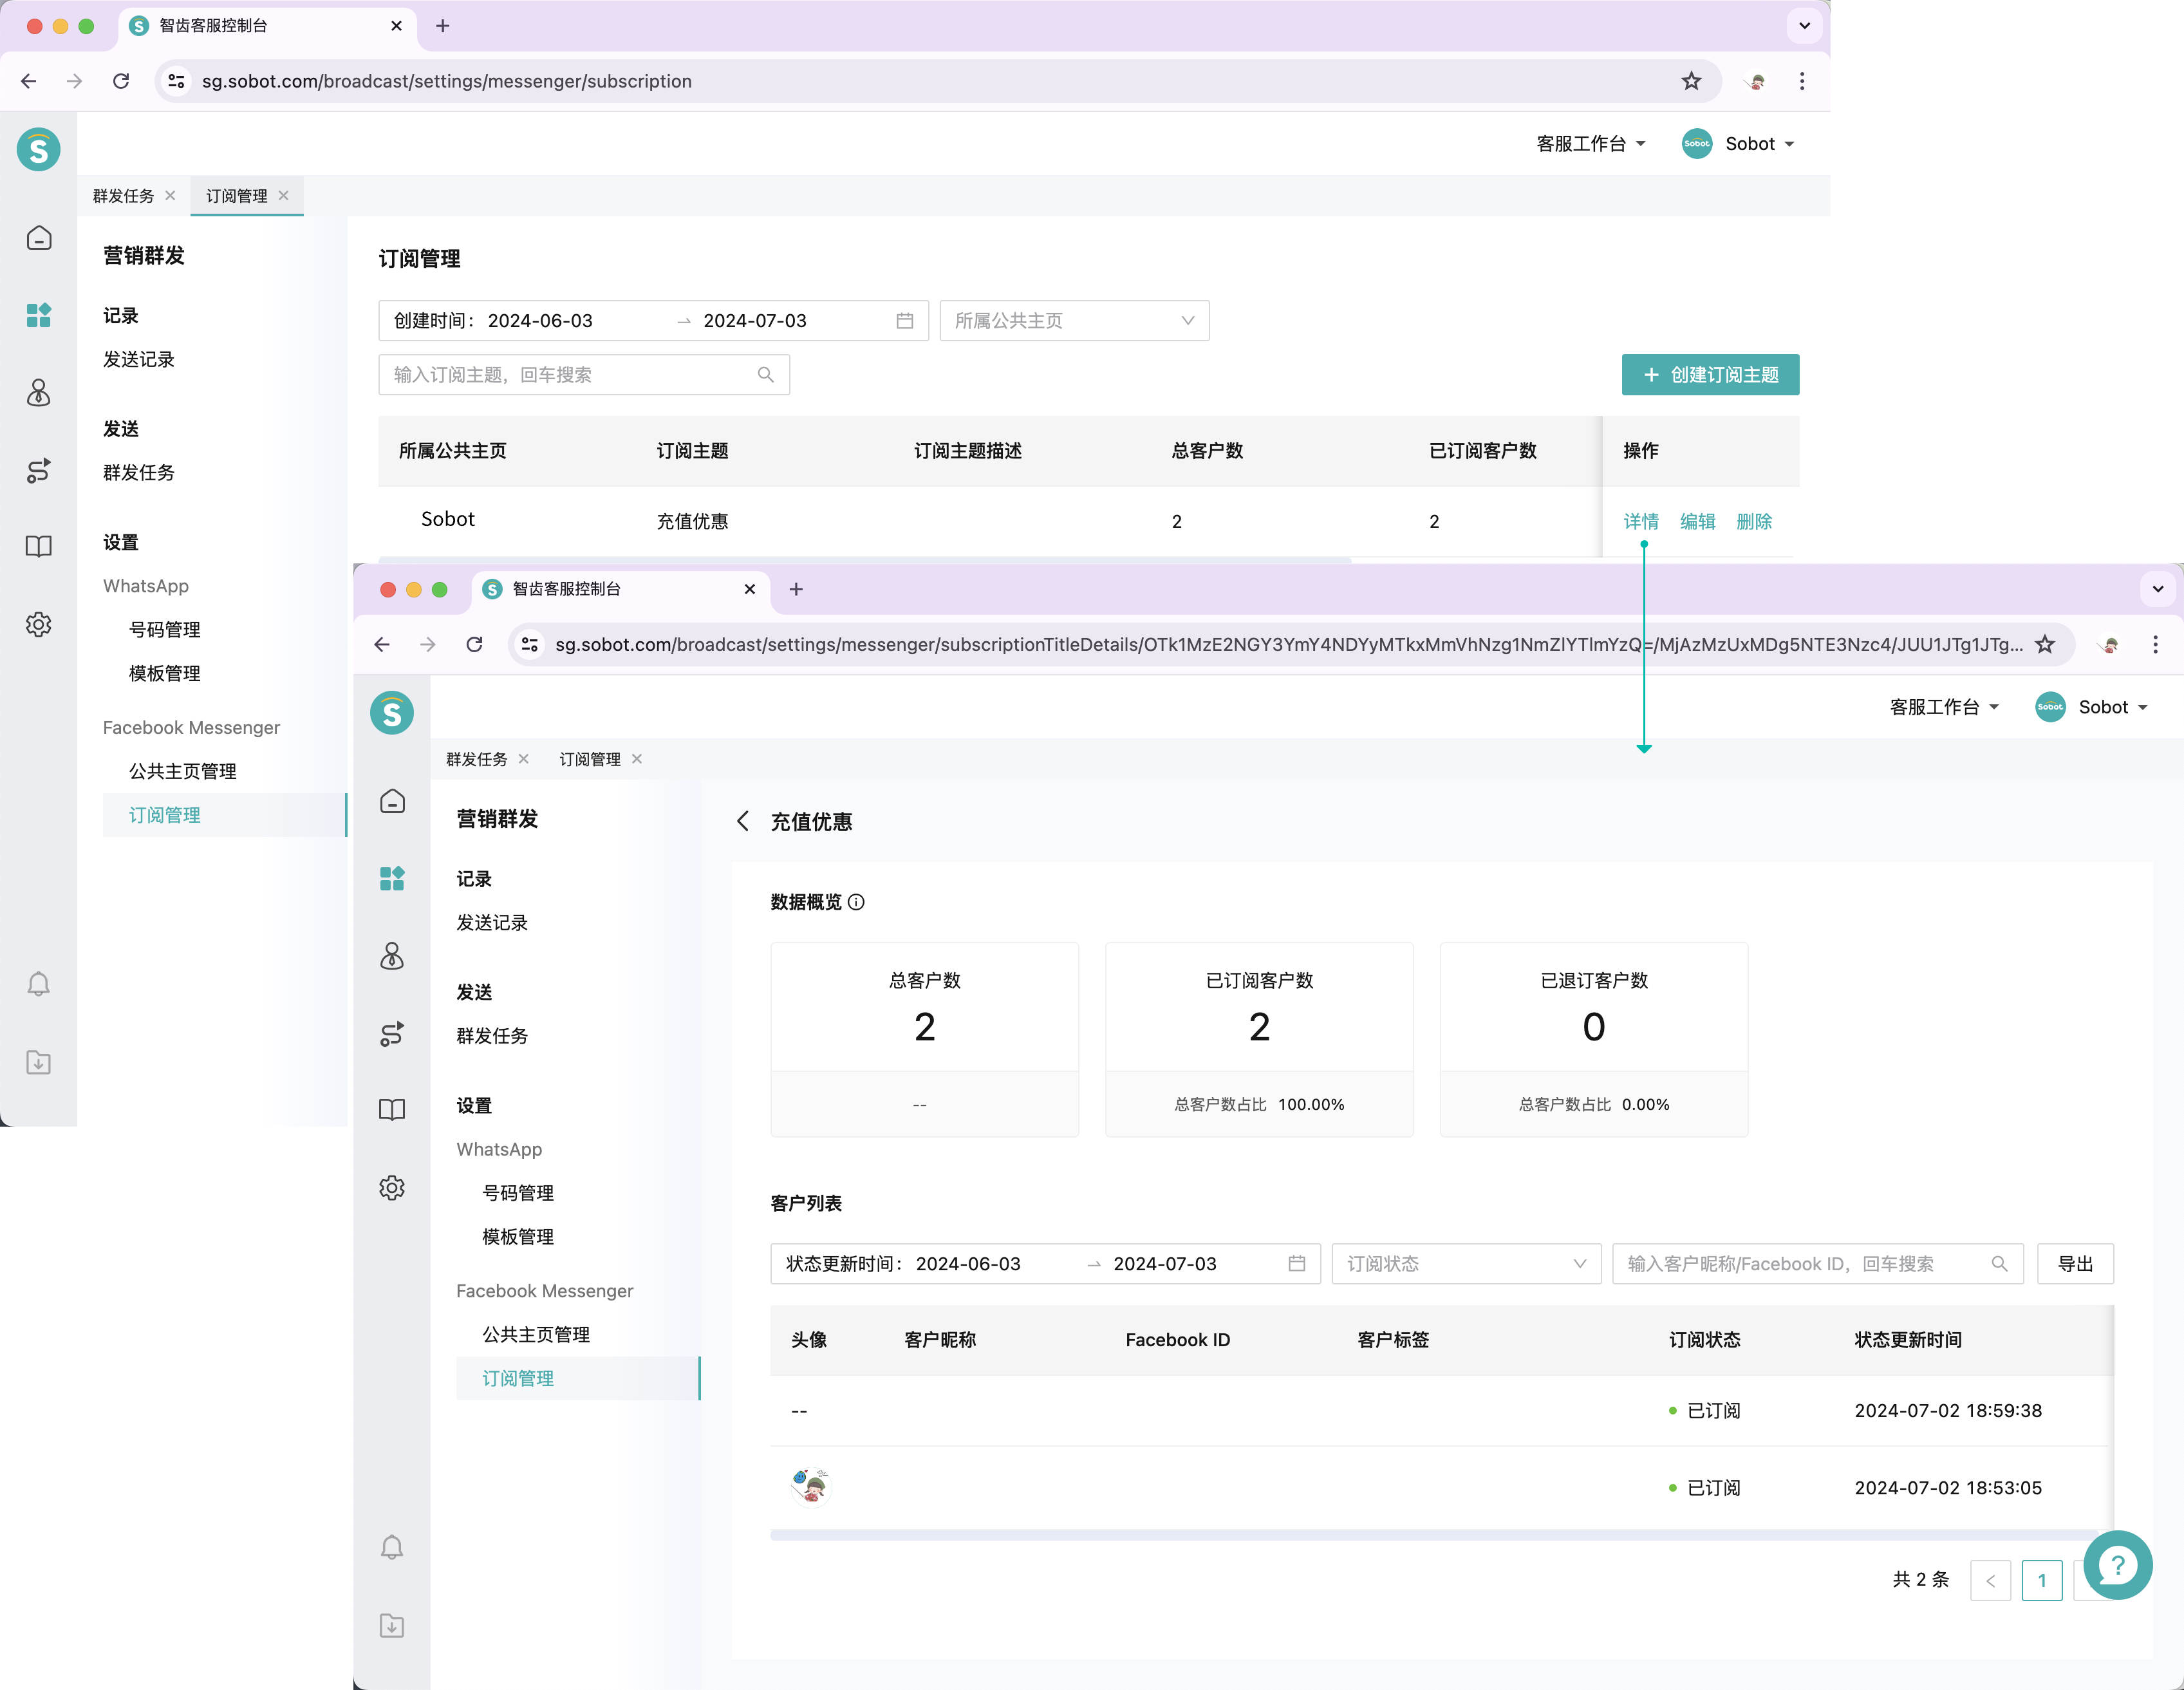Viewport: 2184px width, 1690px height.
Task: Click 详情 link for 充值优惠 row
Action: point(1641,521)
